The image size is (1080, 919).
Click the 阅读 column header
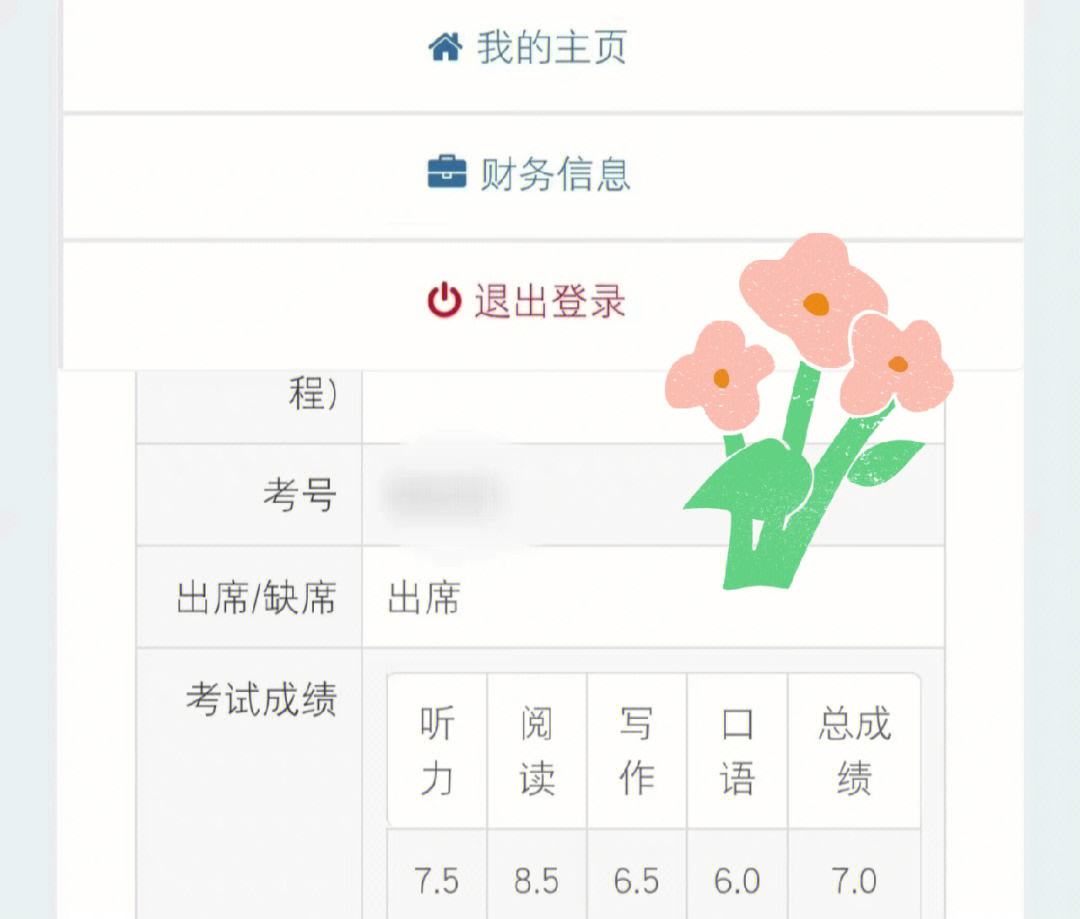(x=537, y=750)
